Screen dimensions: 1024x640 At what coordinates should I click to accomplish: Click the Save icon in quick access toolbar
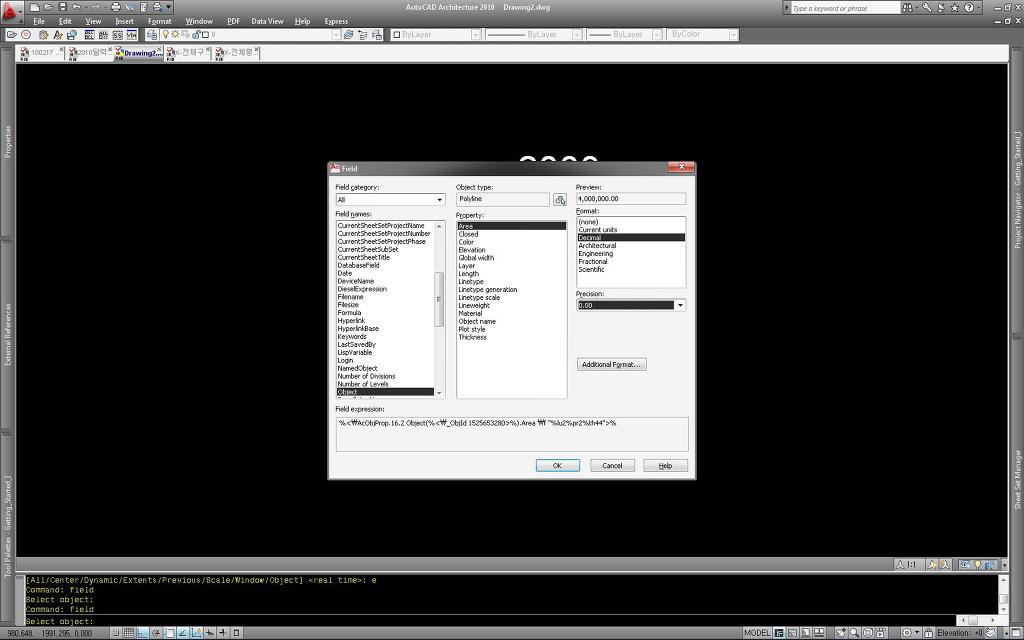[62, 7]
